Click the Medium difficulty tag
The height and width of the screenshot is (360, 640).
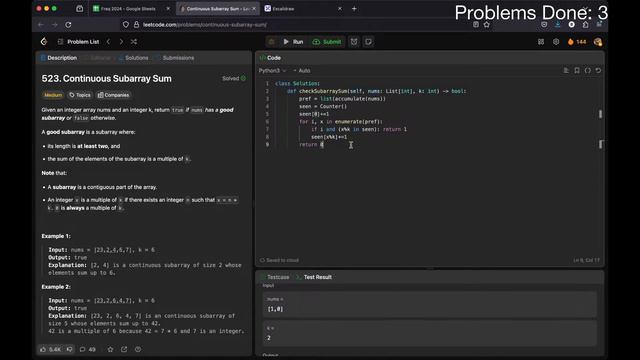(53, 95)
